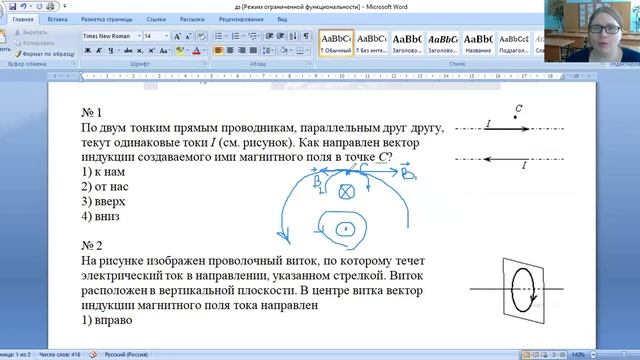Viewport: 640px width, 360px height.
Task: Toggle strikethrough formatting
Action: tap(128, 51)
